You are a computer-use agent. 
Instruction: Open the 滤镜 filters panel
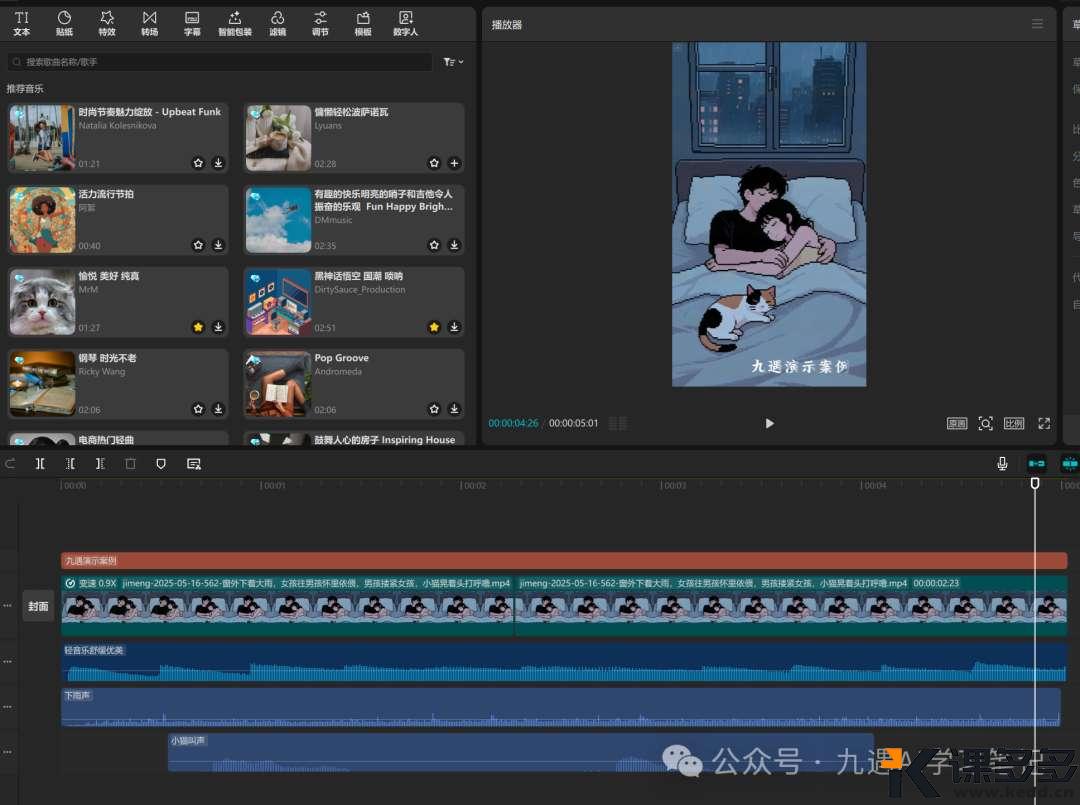pos(277,23)
